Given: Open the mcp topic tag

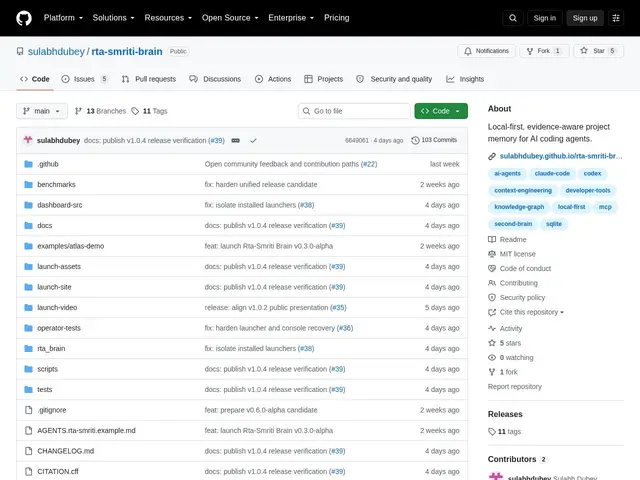Looking at the screenshot, I should click(x=605, y=207).
